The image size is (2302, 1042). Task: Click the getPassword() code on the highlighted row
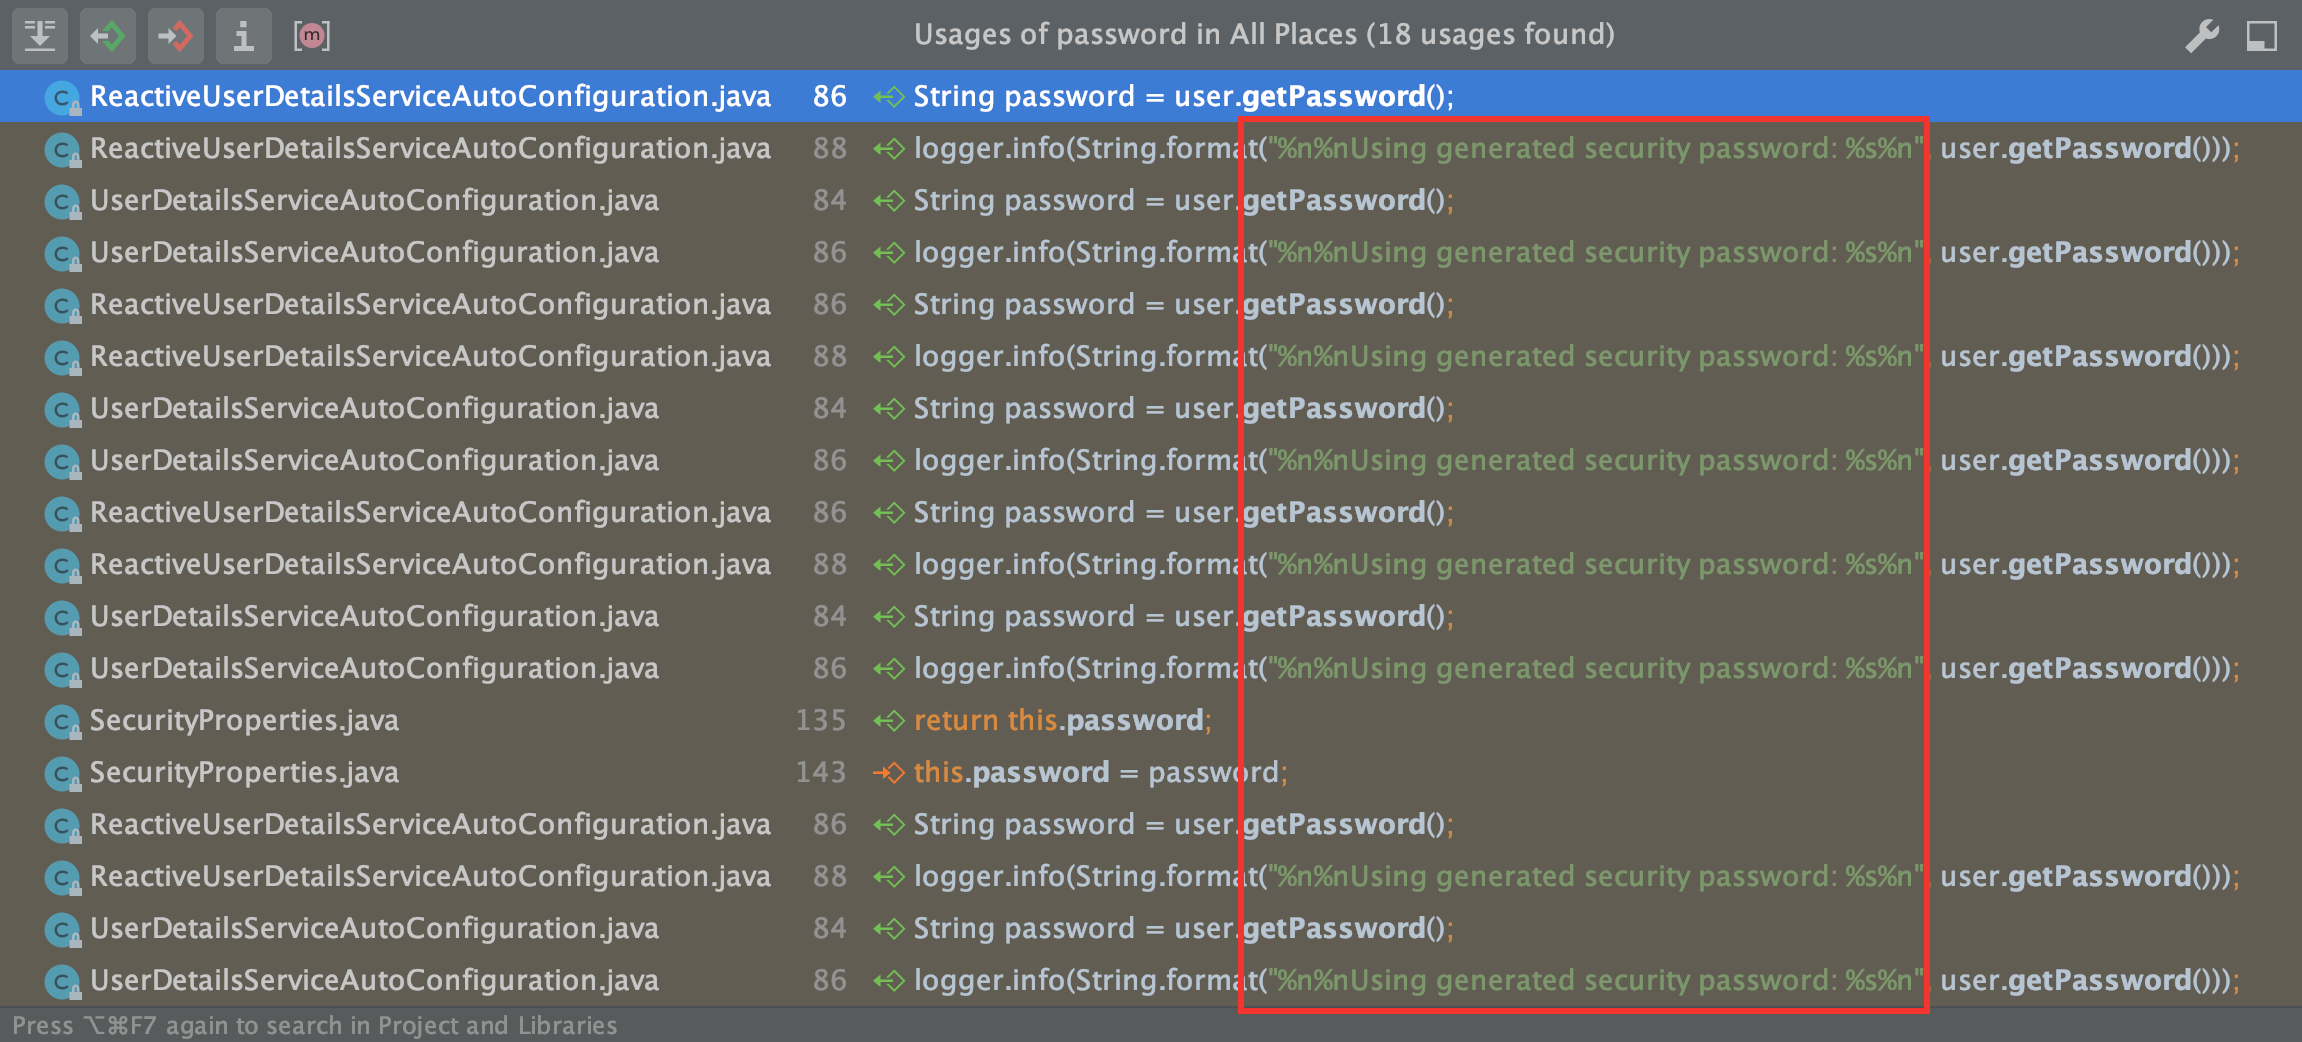[1333, 97]
